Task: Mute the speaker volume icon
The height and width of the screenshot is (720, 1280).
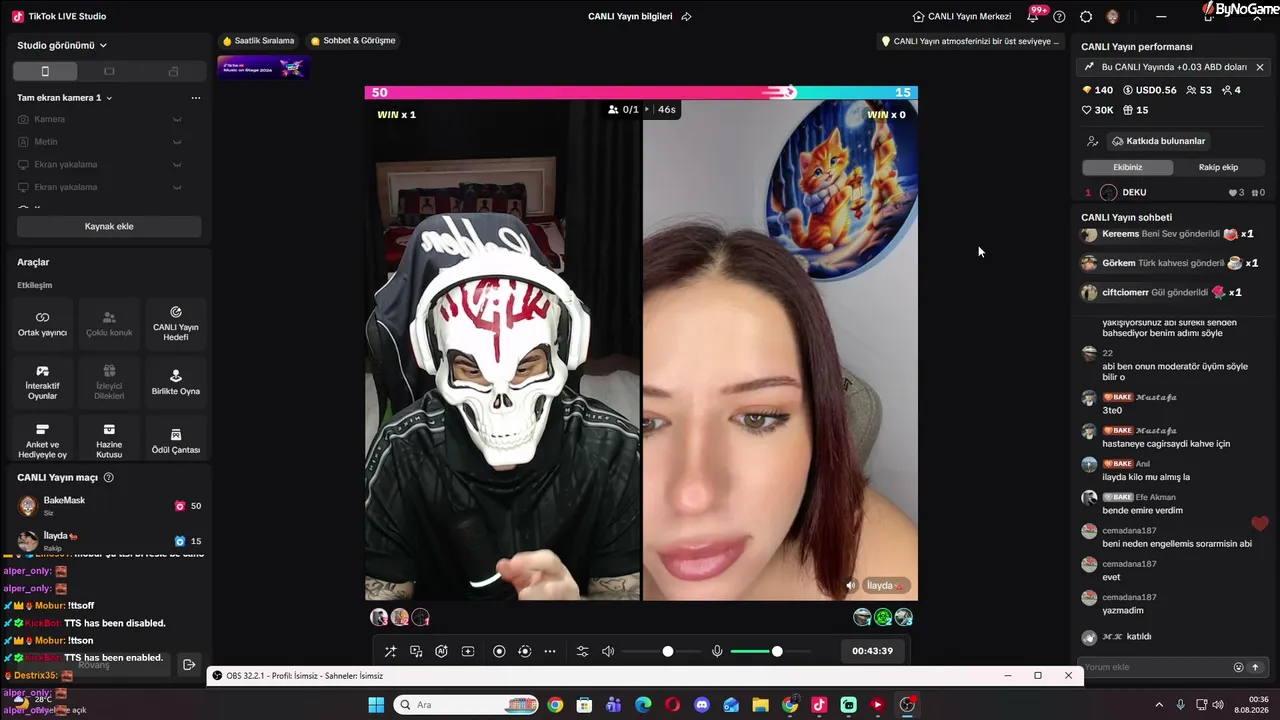Action: pyautogui.click(x=608, y=651)
